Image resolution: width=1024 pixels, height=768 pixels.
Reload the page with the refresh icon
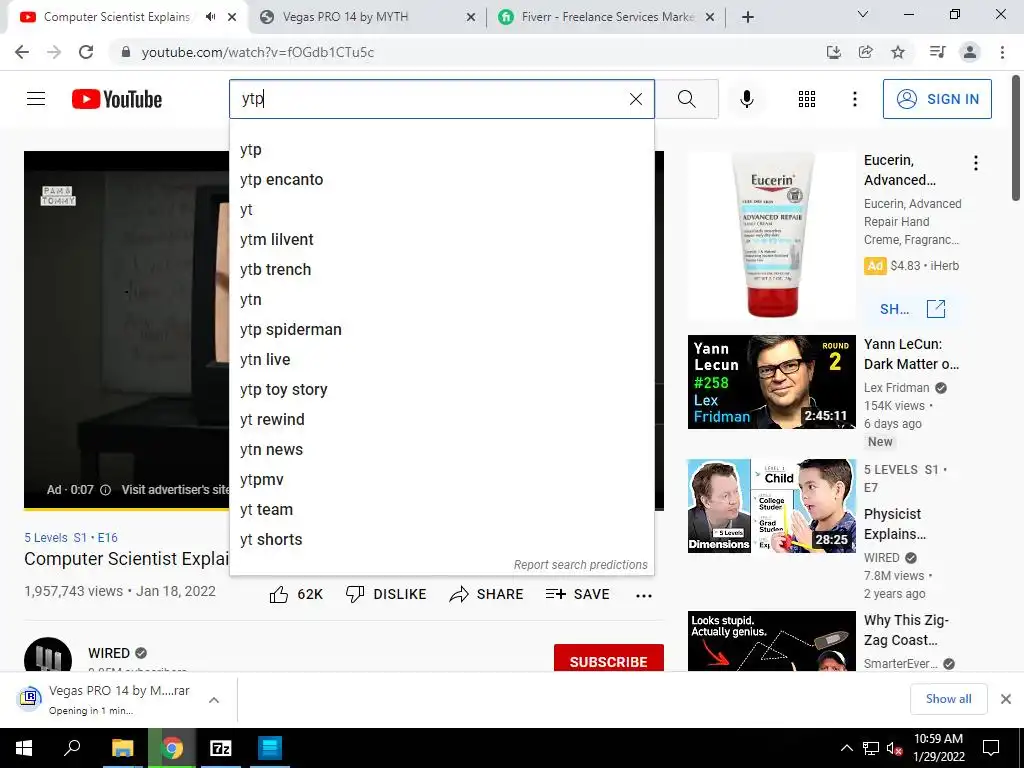tap(86, 52)
